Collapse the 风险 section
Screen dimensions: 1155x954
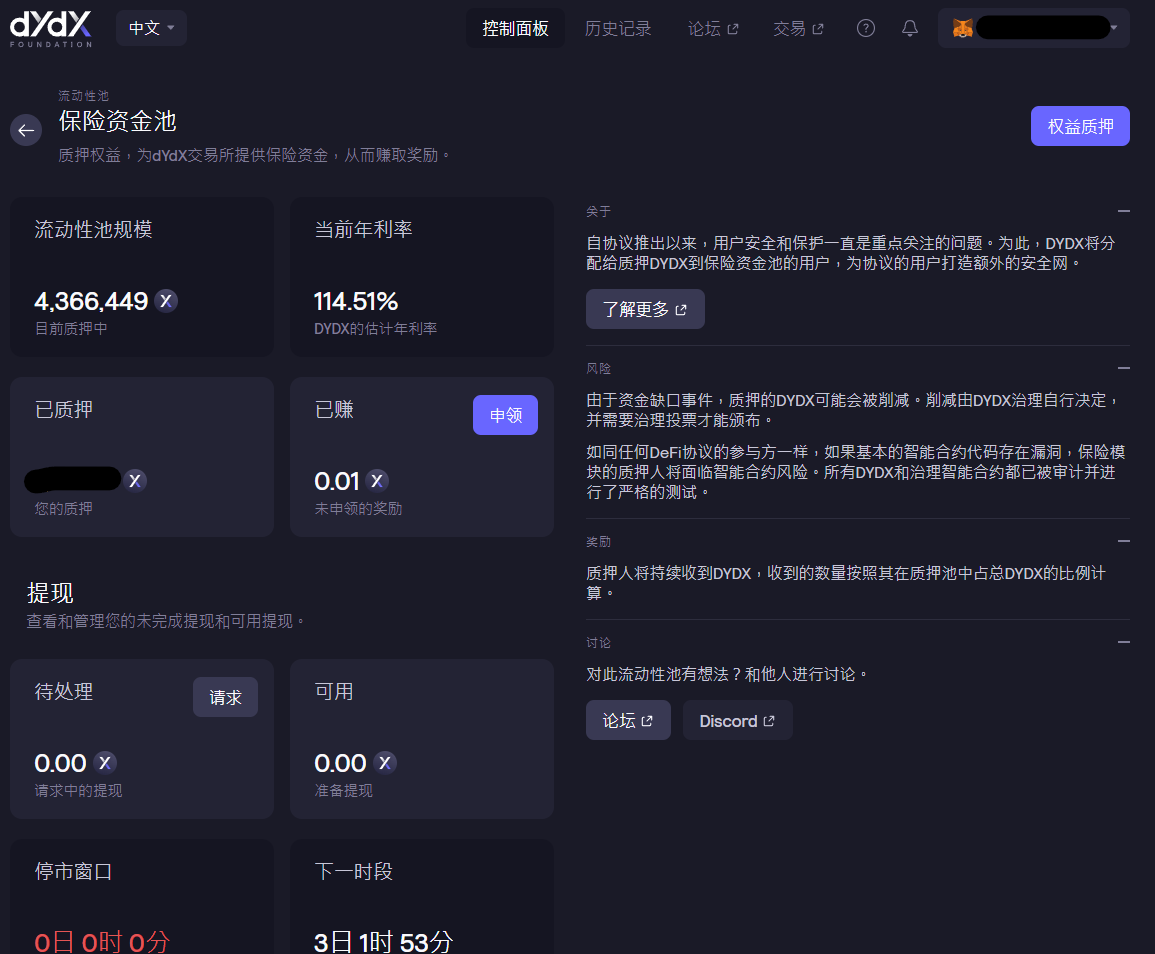1123,368
